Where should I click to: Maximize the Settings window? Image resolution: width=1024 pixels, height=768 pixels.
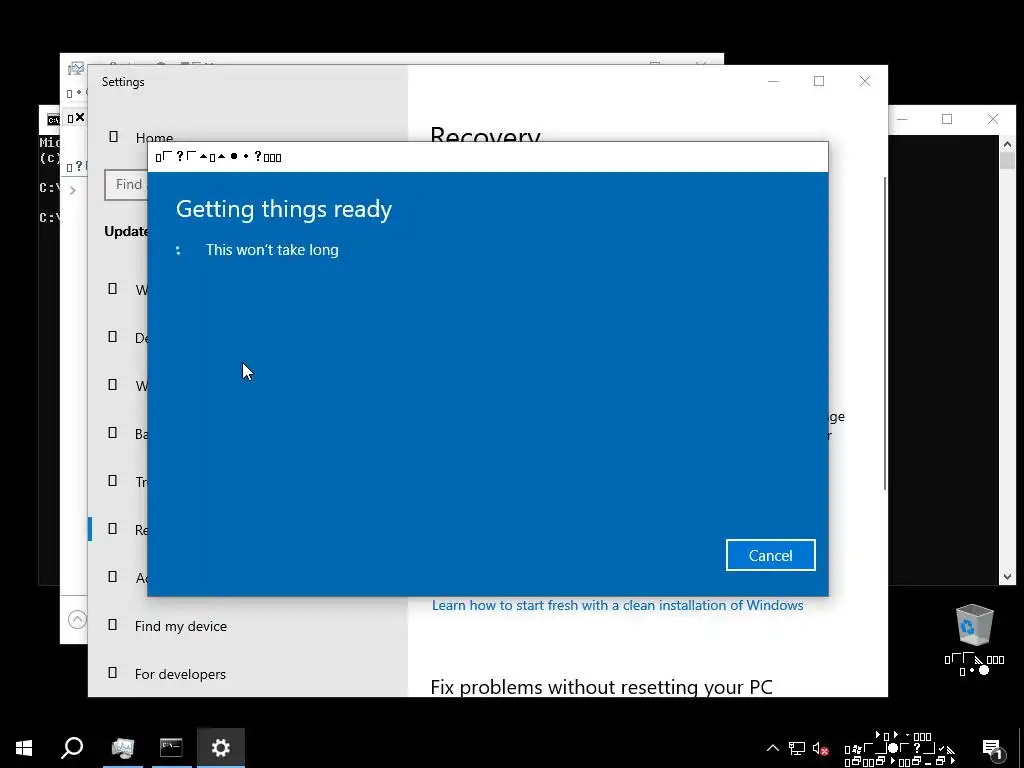click(819, 82)
